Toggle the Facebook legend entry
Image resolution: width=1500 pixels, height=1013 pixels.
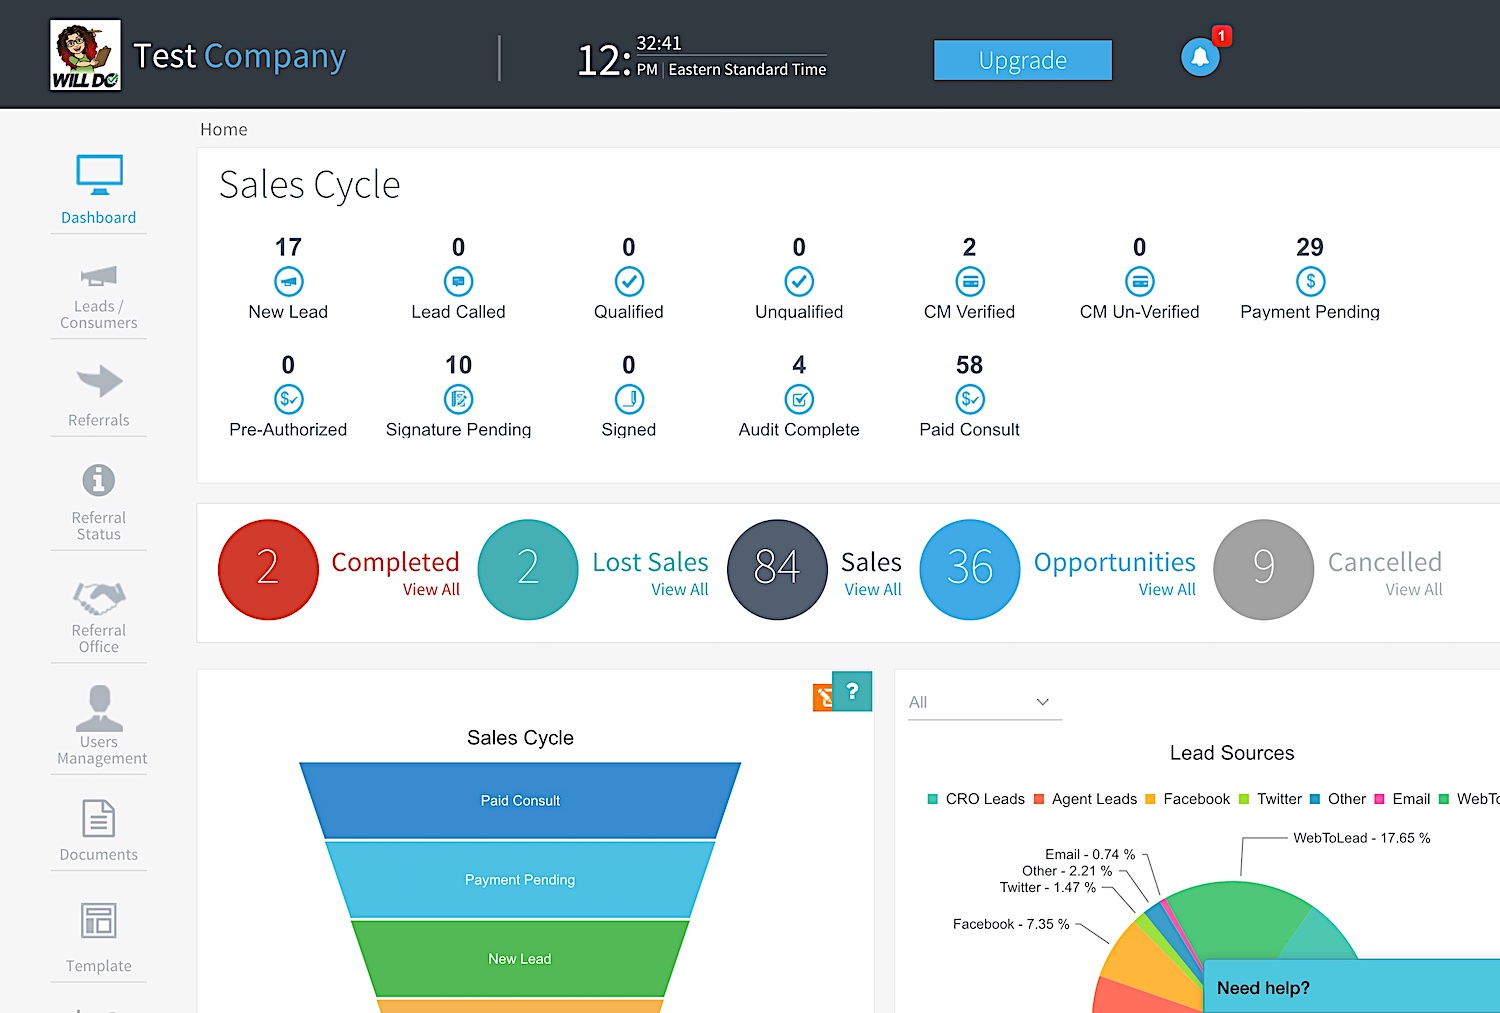click(1187, 799)
